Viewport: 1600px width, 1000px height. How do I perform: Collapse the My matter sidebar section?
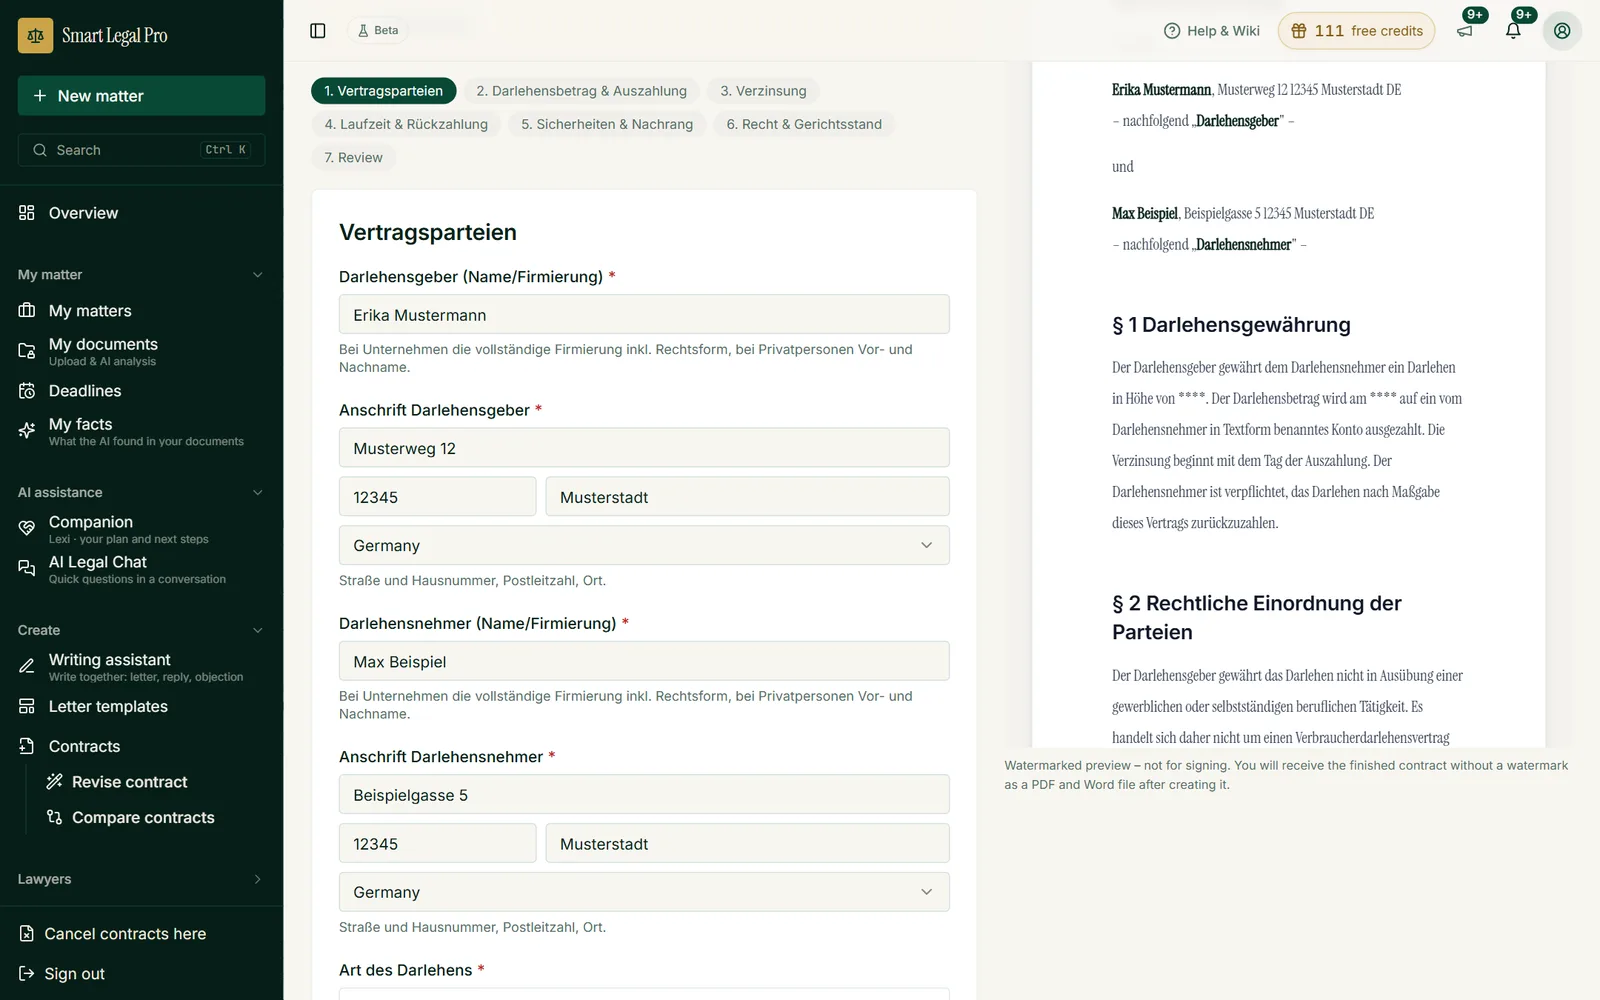[258, 275]
